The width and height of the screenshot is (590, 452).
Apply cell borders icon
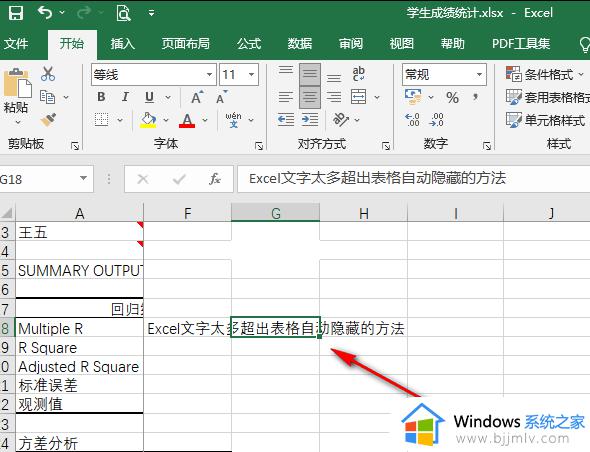coord(101,120)
